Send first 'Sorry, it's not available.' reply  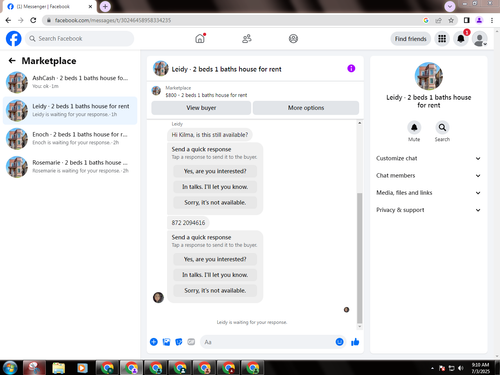pos(215,202)
